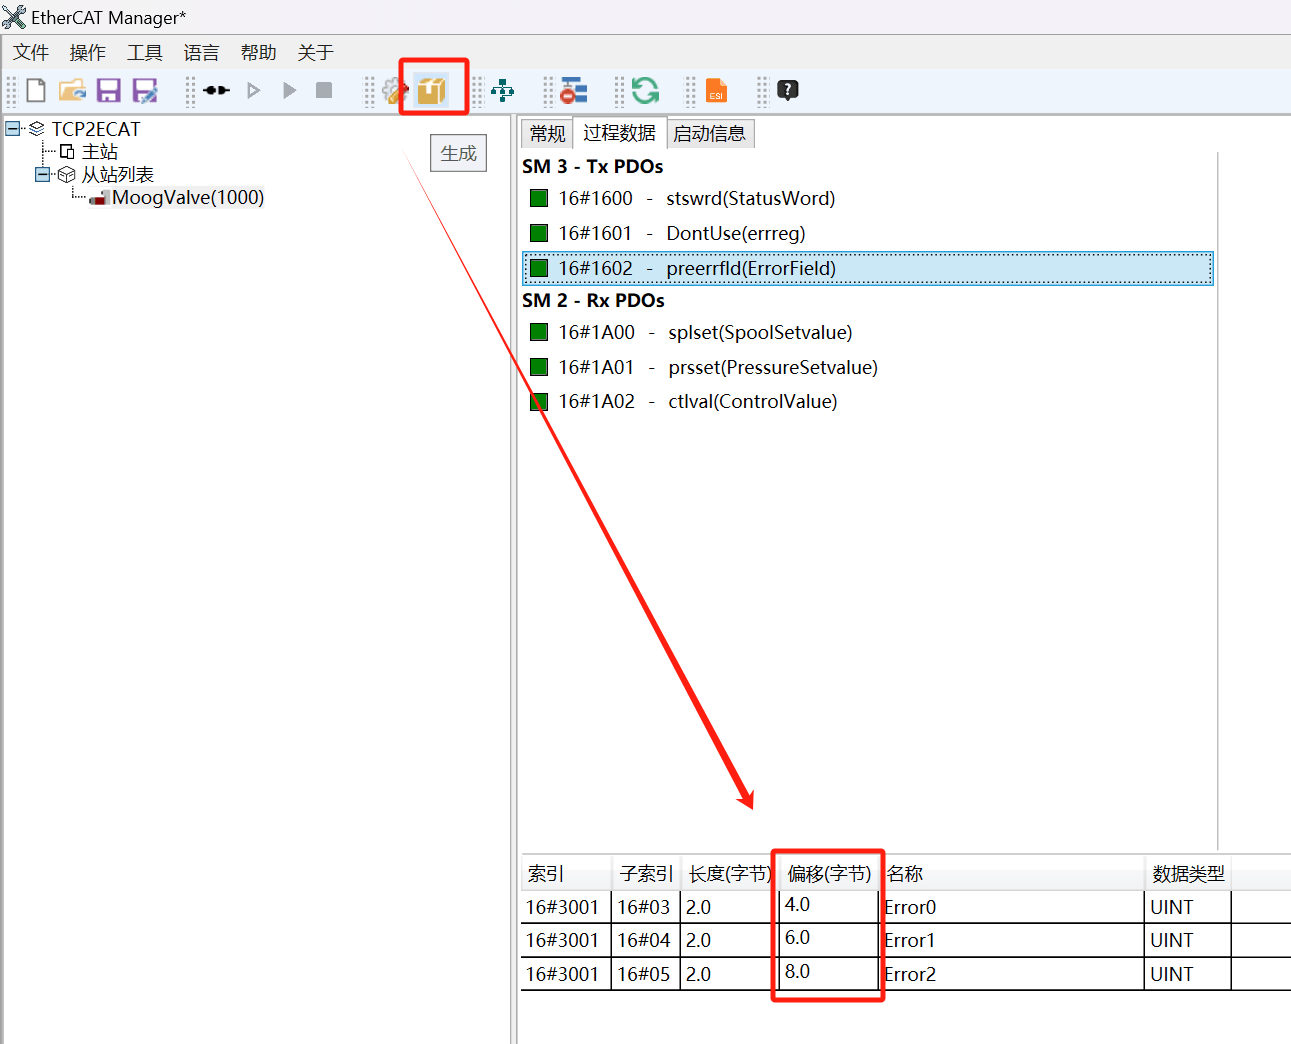Click the outlined play step icon
The image size is (1291, 1044).
[254, 90]
